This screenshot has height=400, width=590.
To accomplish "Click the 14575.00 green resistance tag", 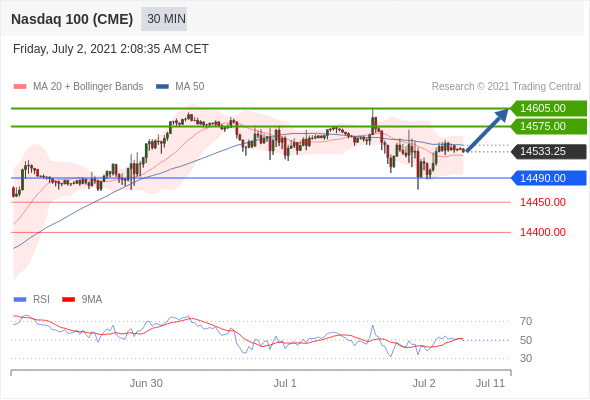I will pos(549,126).
